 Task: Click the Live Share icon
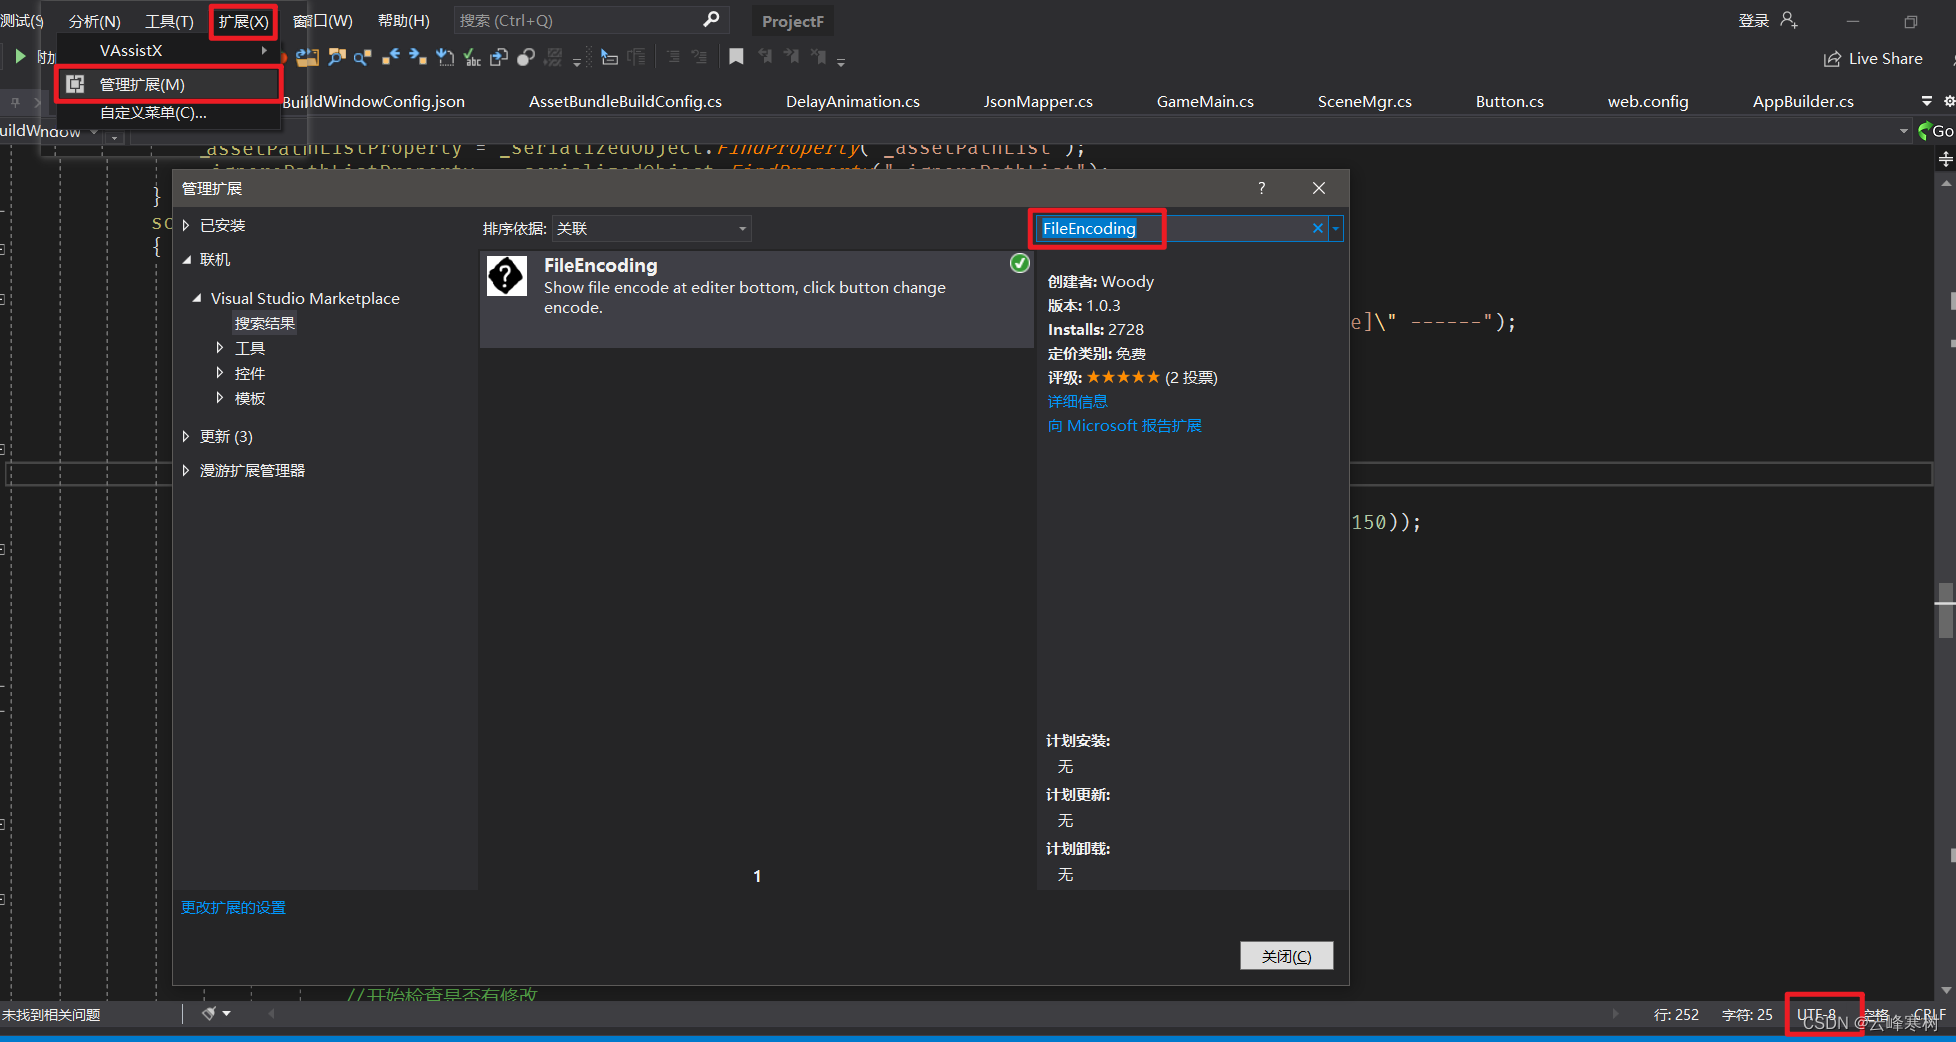tap(1832, 59)
